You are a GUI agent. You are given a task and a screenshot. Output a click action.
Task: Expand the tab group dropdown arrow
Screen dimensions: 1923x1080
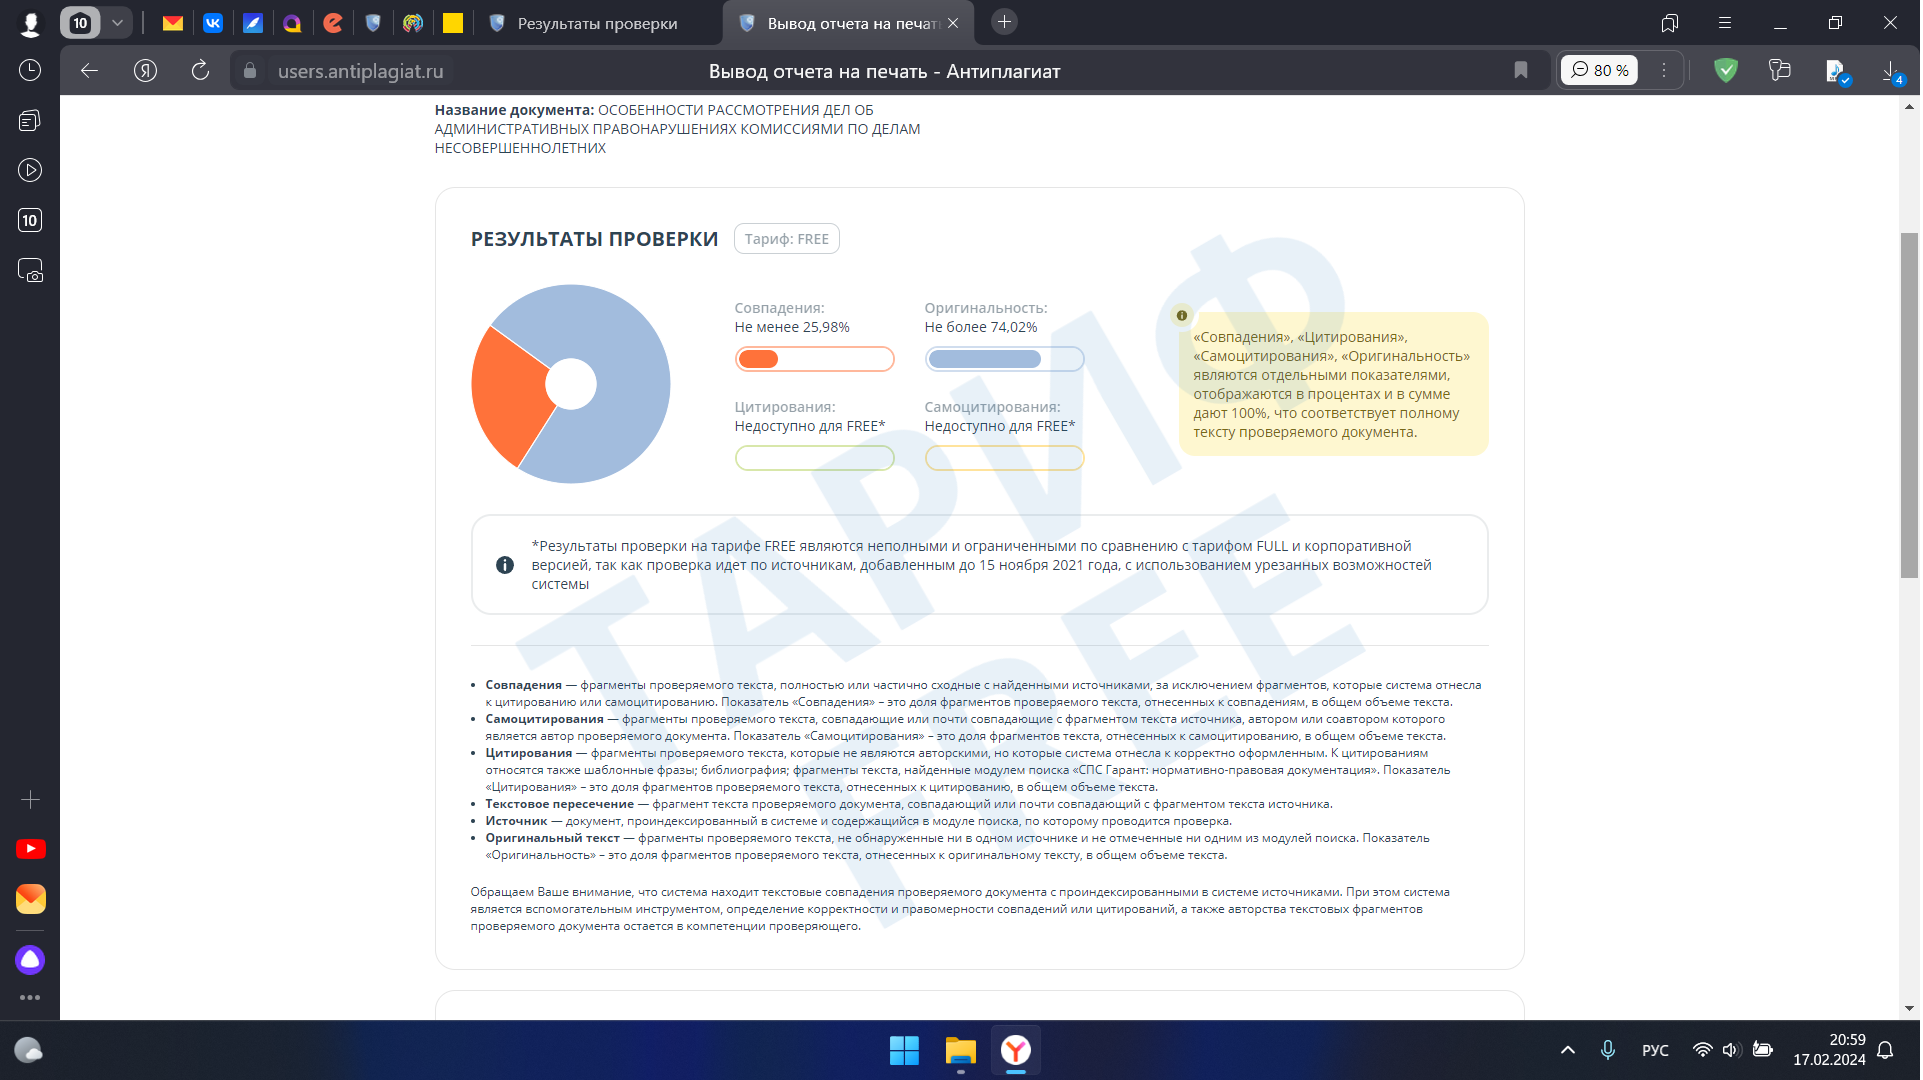coord(117,22)
